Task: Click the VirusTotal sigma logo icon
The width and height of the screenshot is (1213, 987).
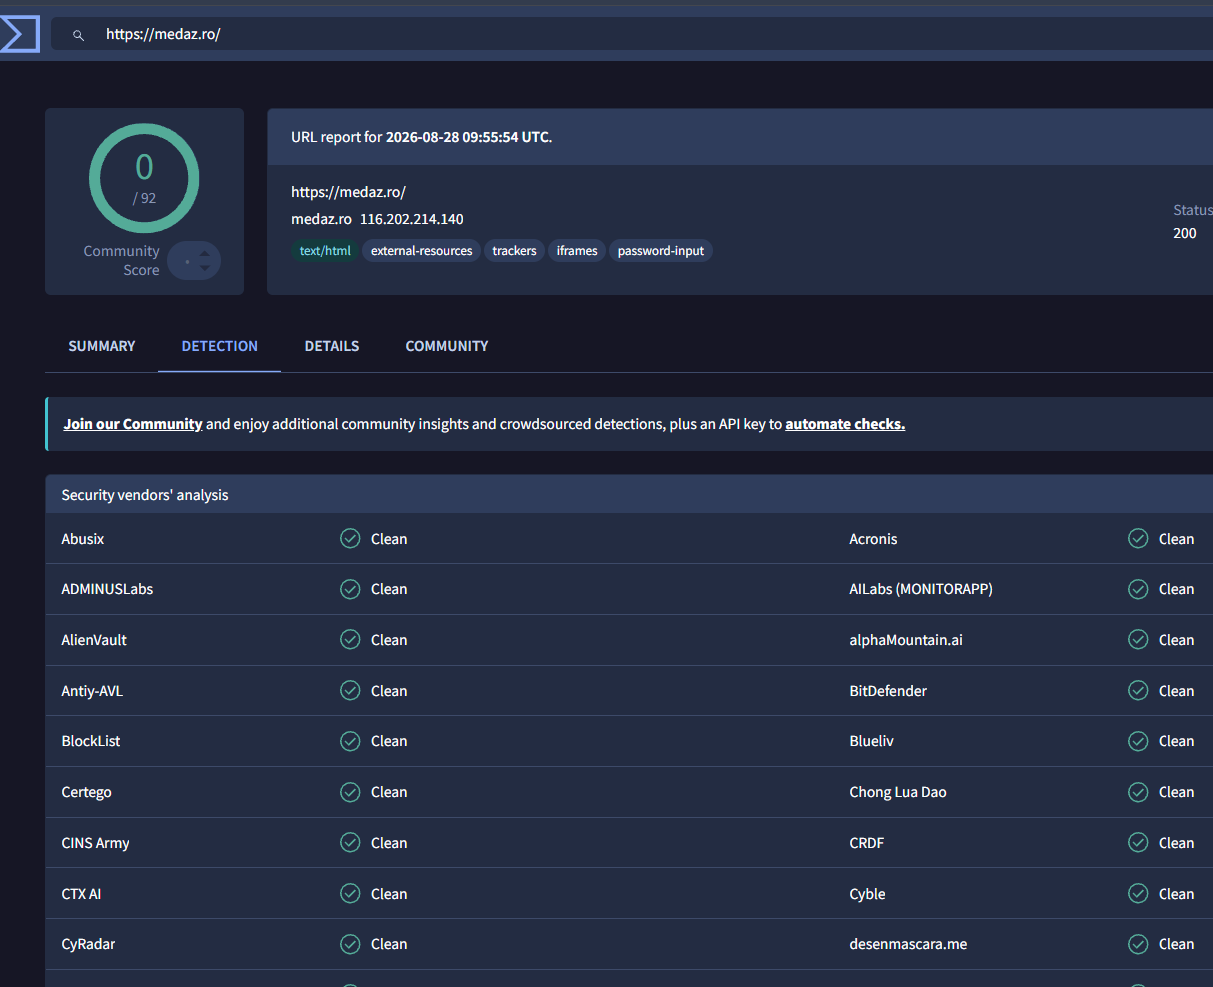Action: [19, 34]
